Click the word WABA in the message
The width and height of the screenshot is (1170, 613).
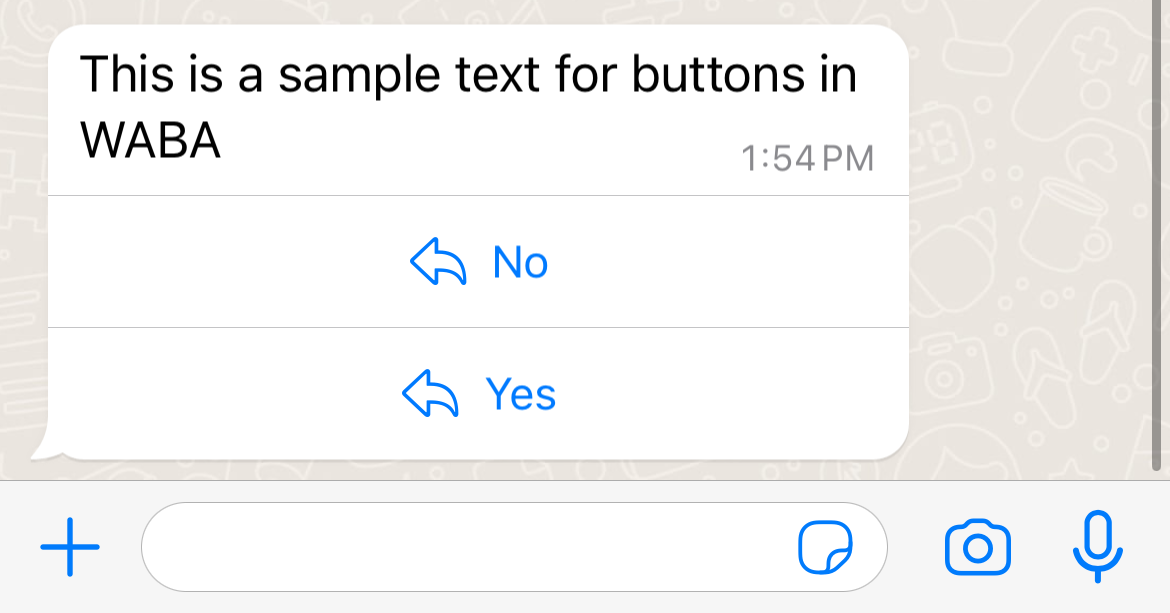point(150,142)
